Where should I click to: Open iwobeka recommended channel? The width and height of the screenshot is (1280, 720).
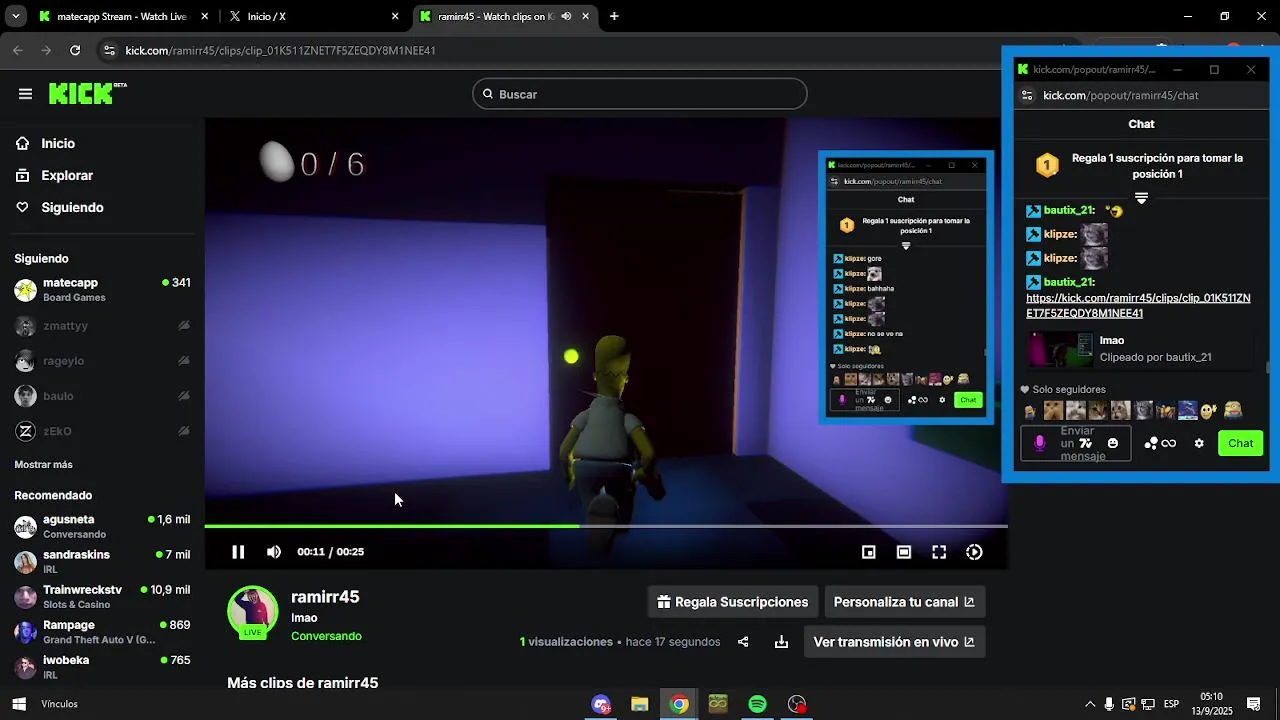(102, 667)
